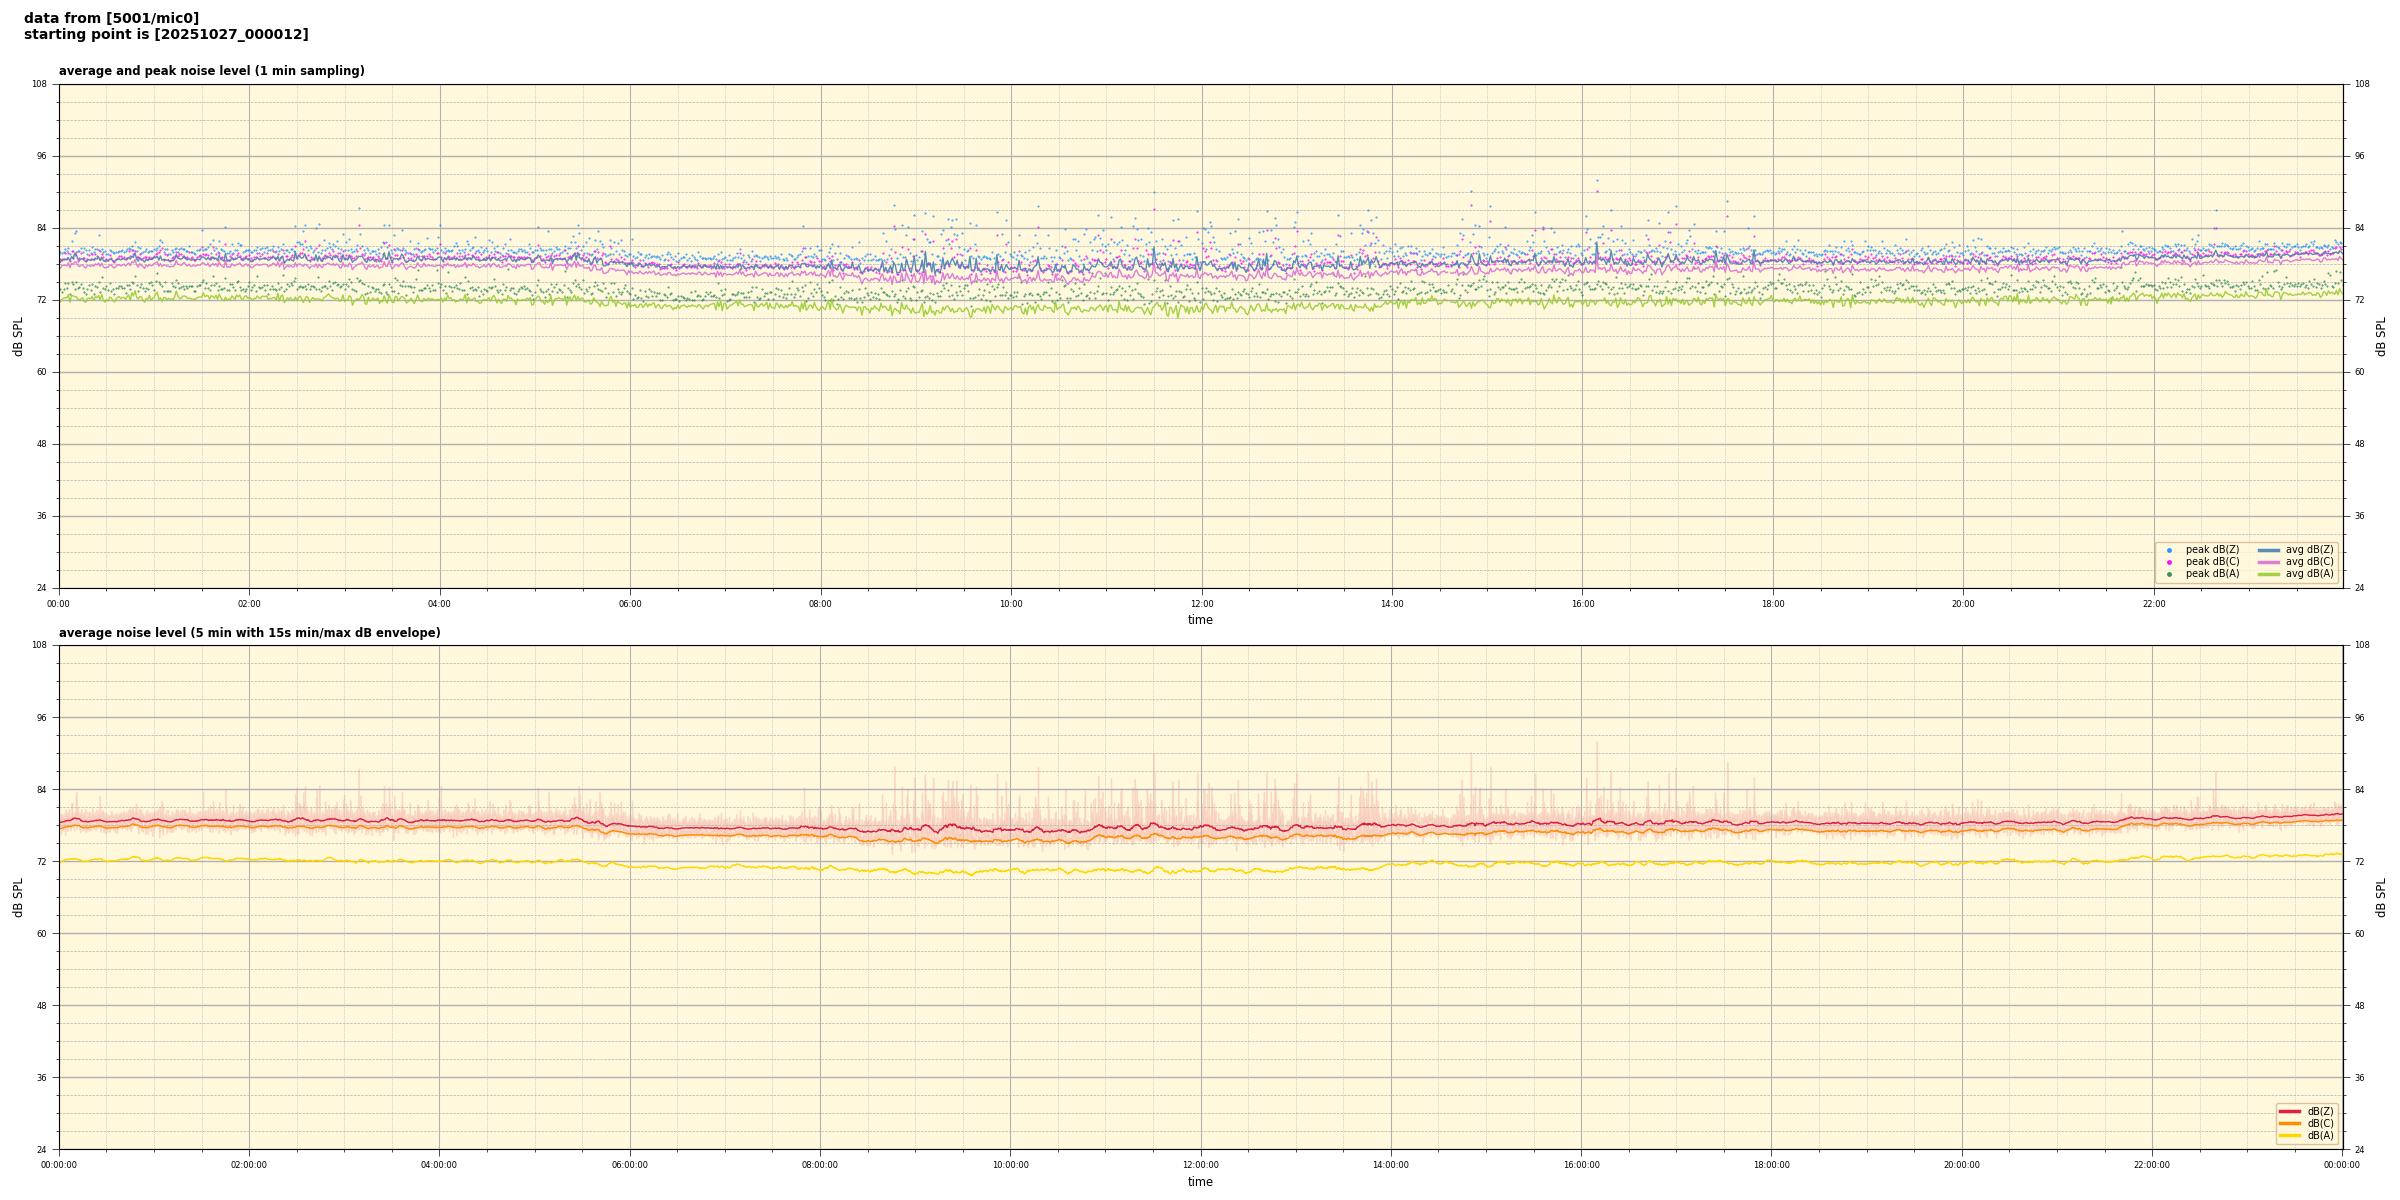Click the 'time' axis label under upper chart
Viewport: 2400px width, 1200px height.
pyautogui.click(x=1200, y=620)
